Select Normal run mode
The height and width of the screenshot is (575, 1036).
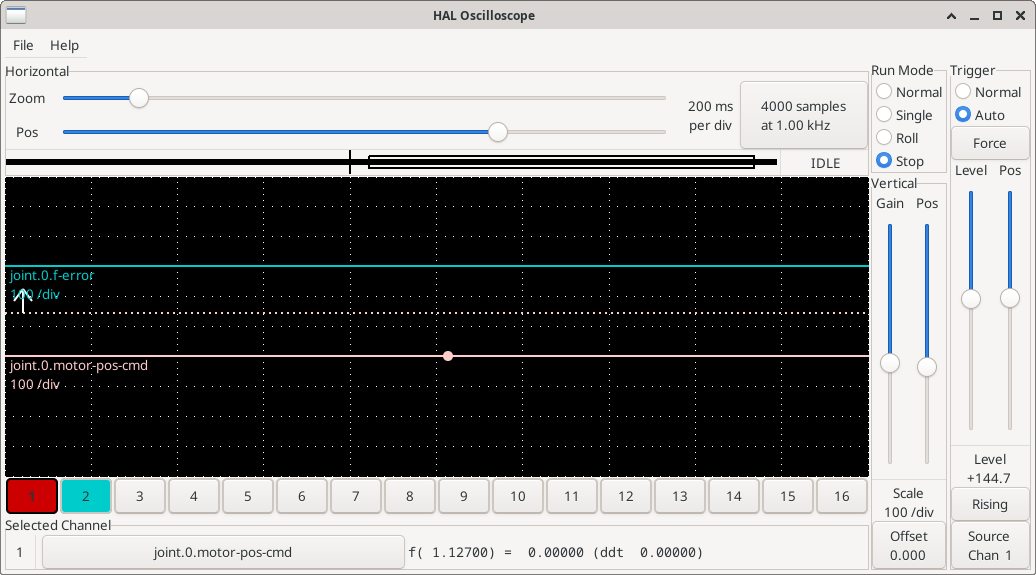pos(909,92)
